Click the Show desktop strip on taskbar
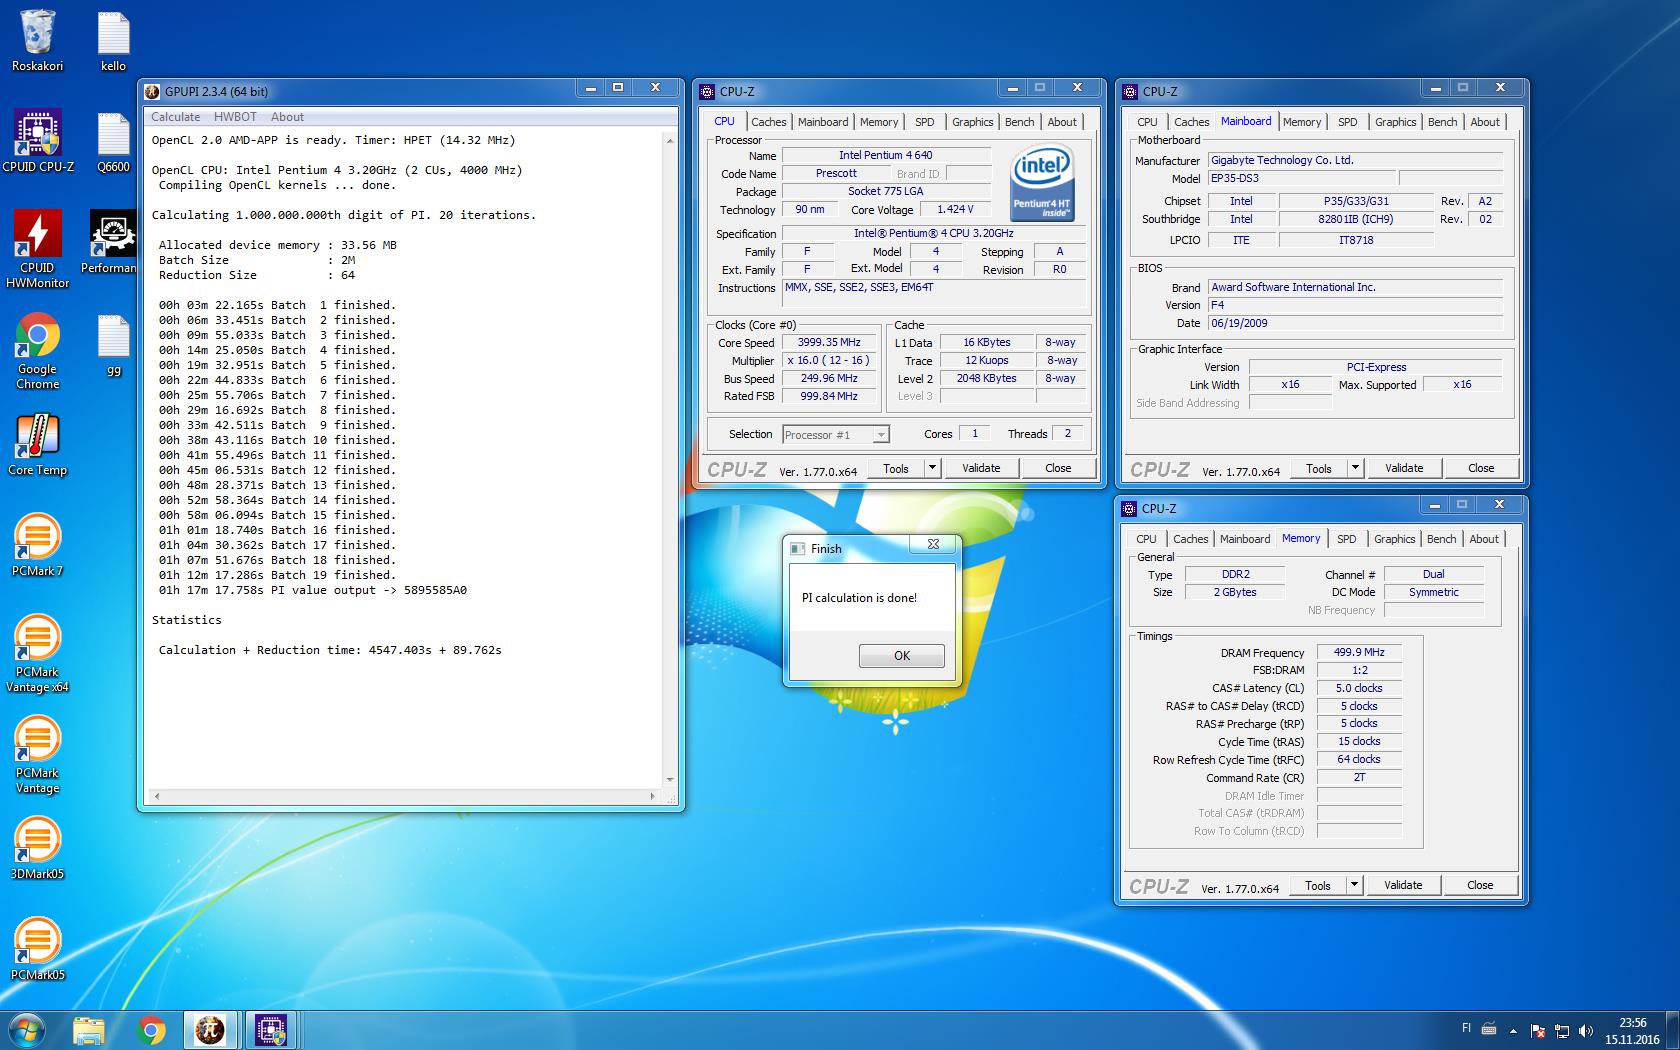1680x1050 pixels. 1673,1030
